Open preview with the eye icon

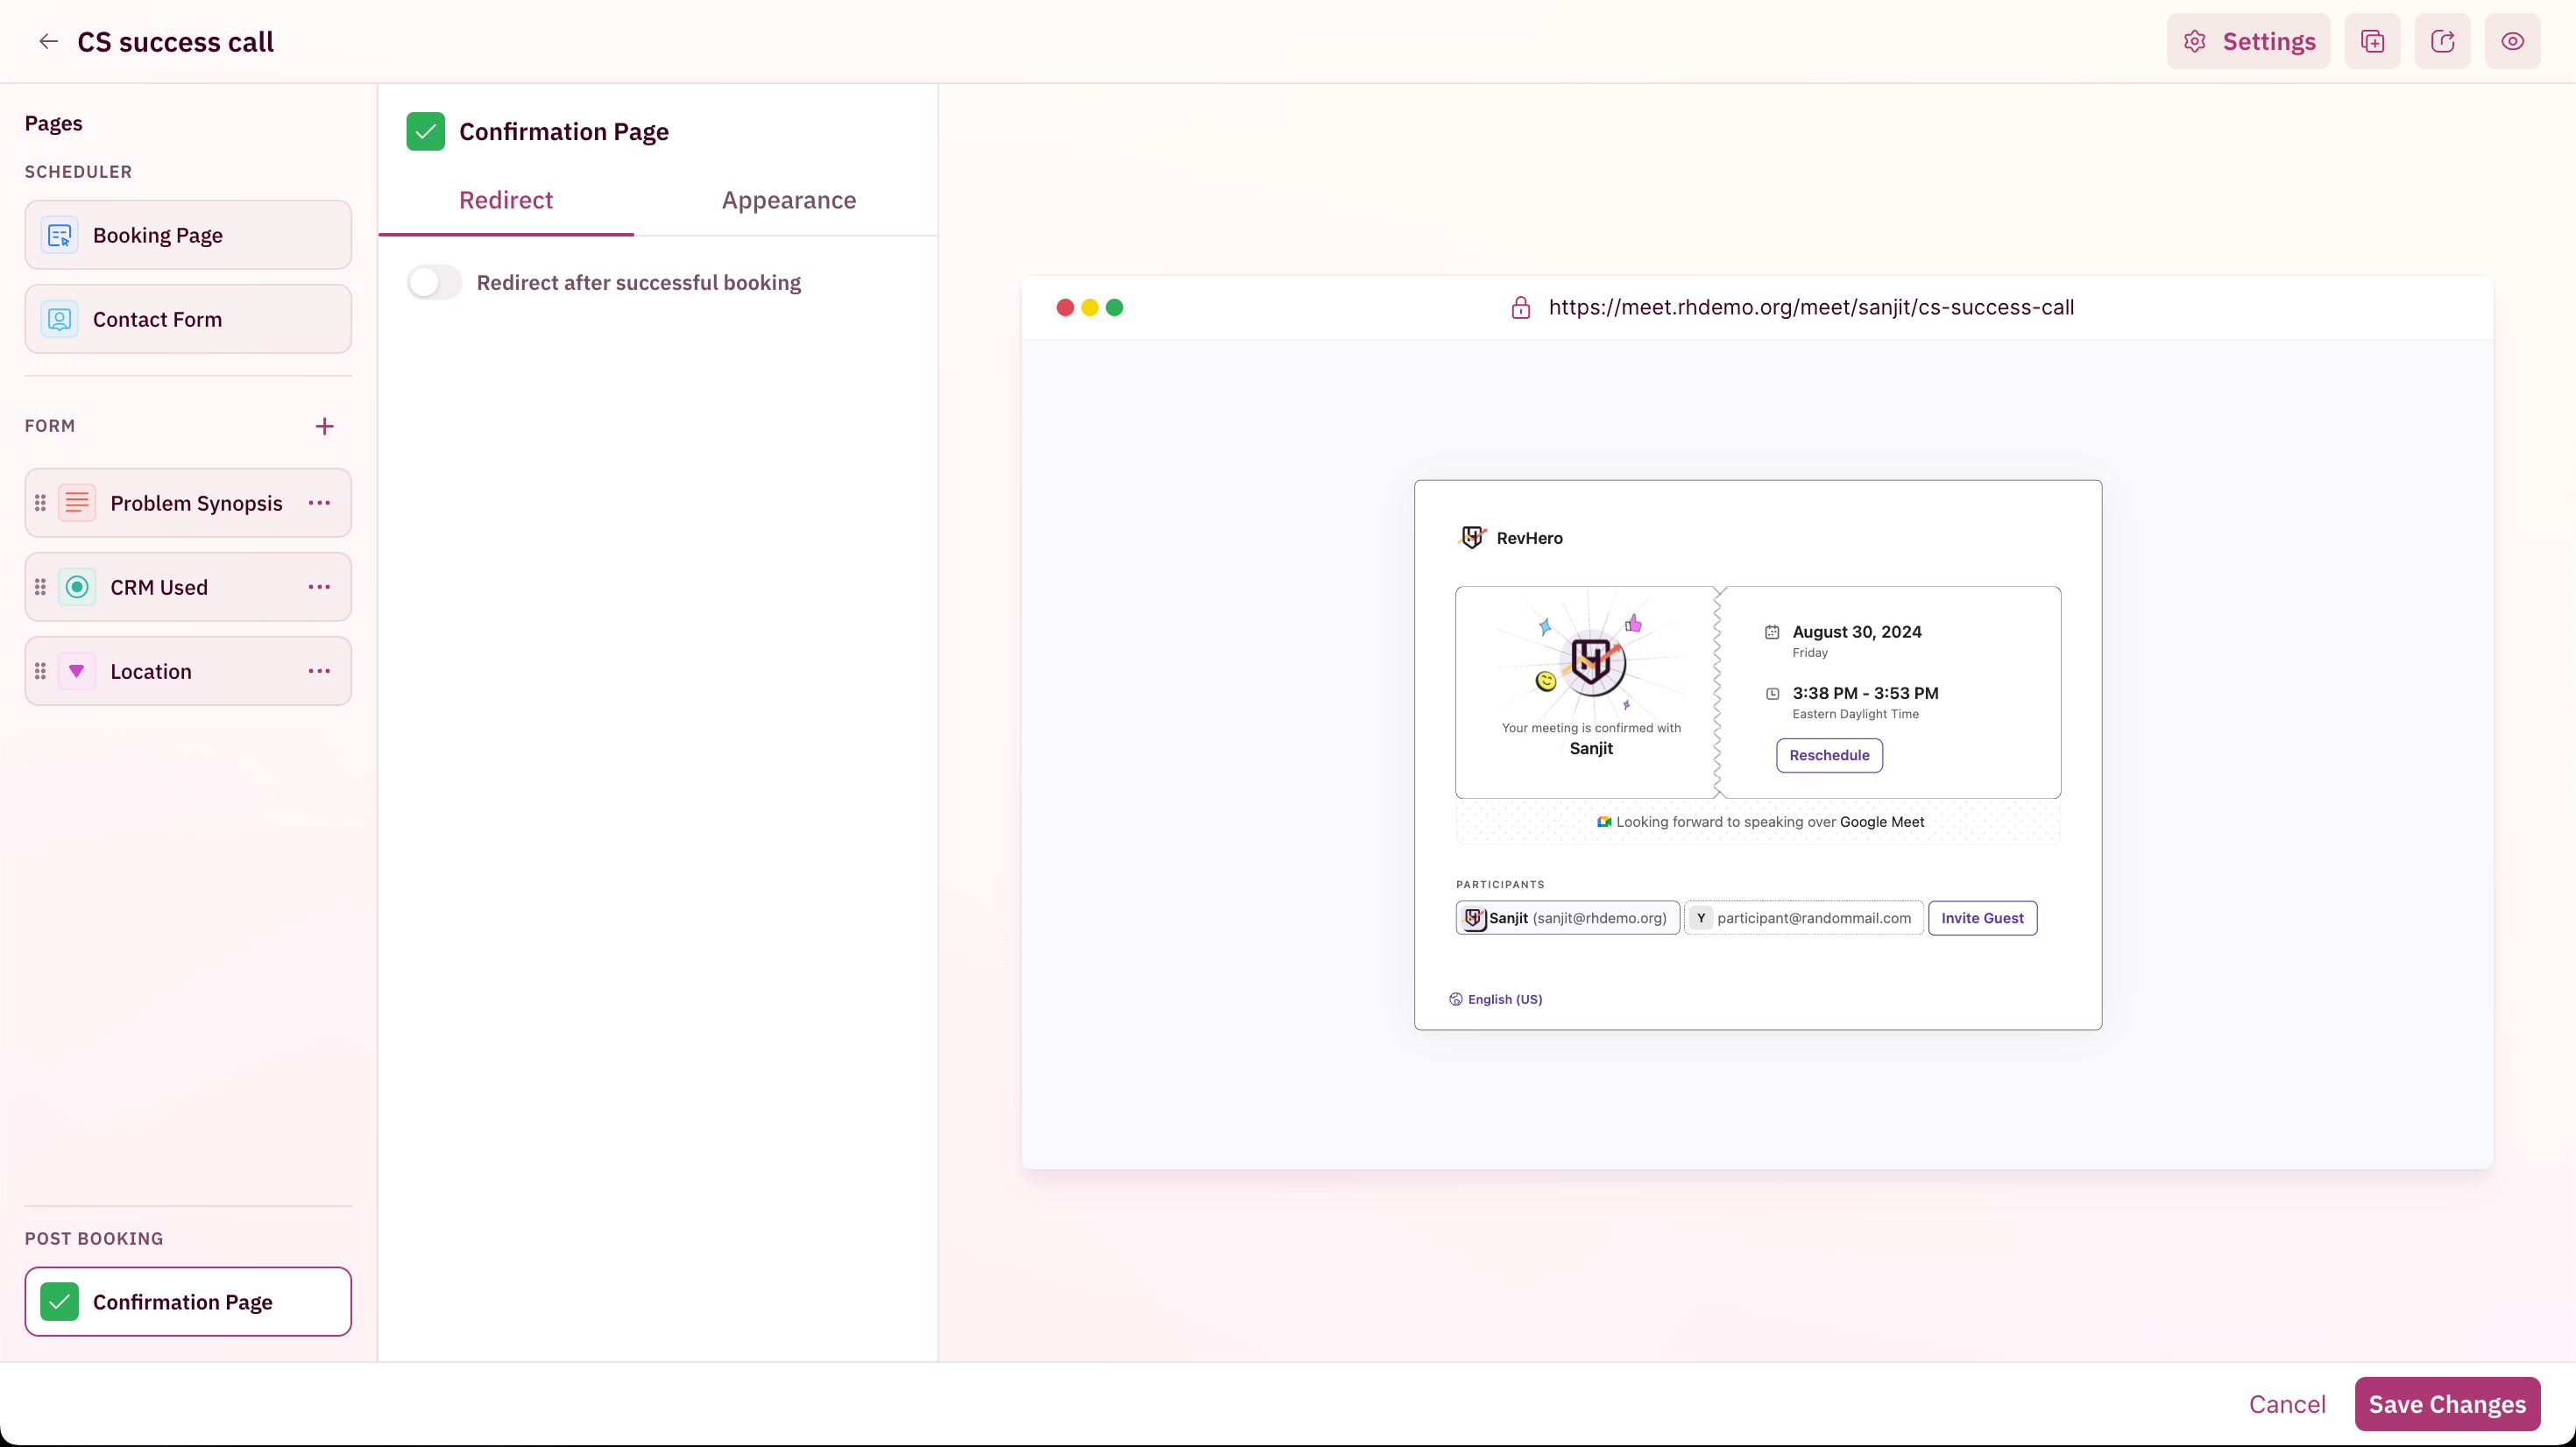click(2512, 41)
